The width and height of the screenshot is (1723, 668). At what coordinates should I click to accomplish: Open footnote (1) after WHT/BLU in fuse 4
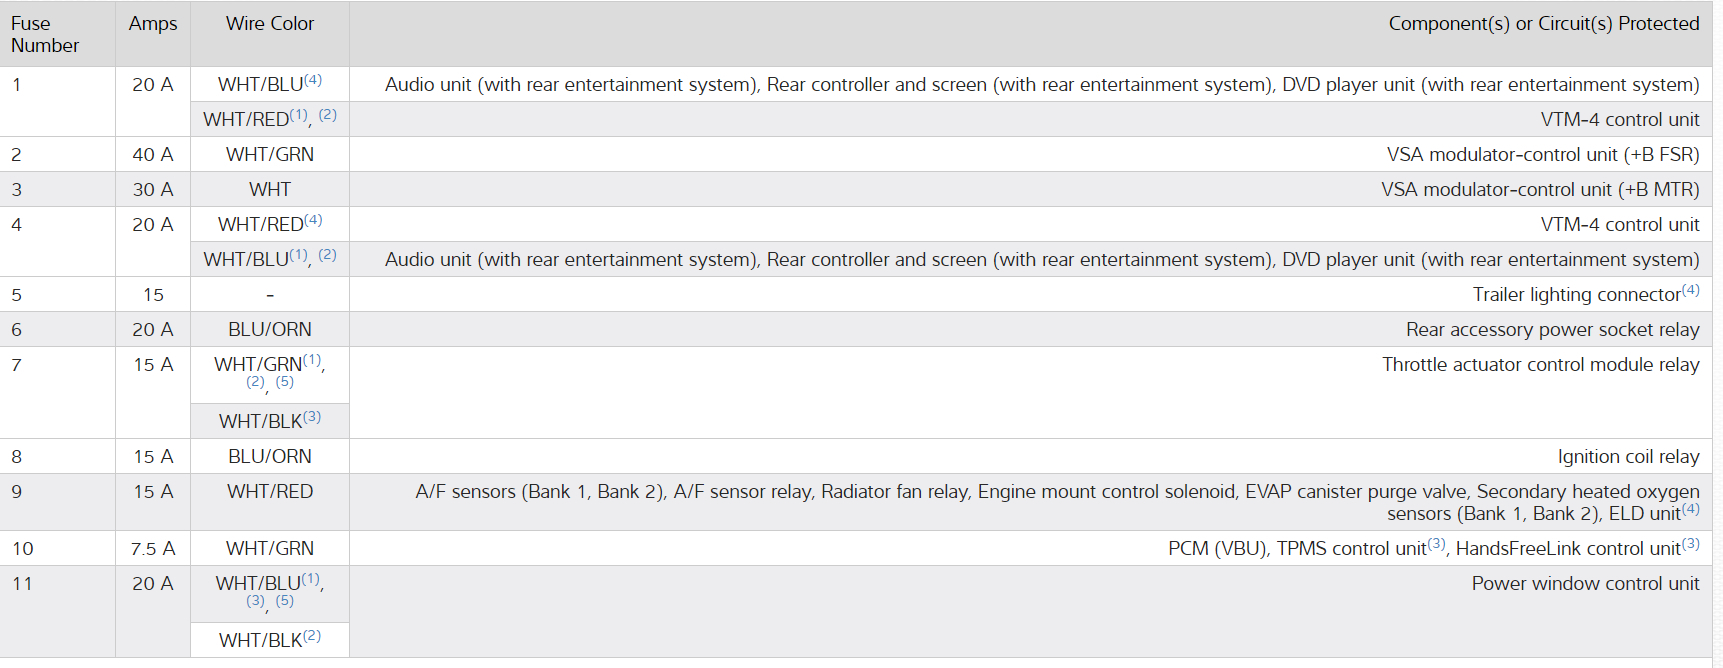298,255
